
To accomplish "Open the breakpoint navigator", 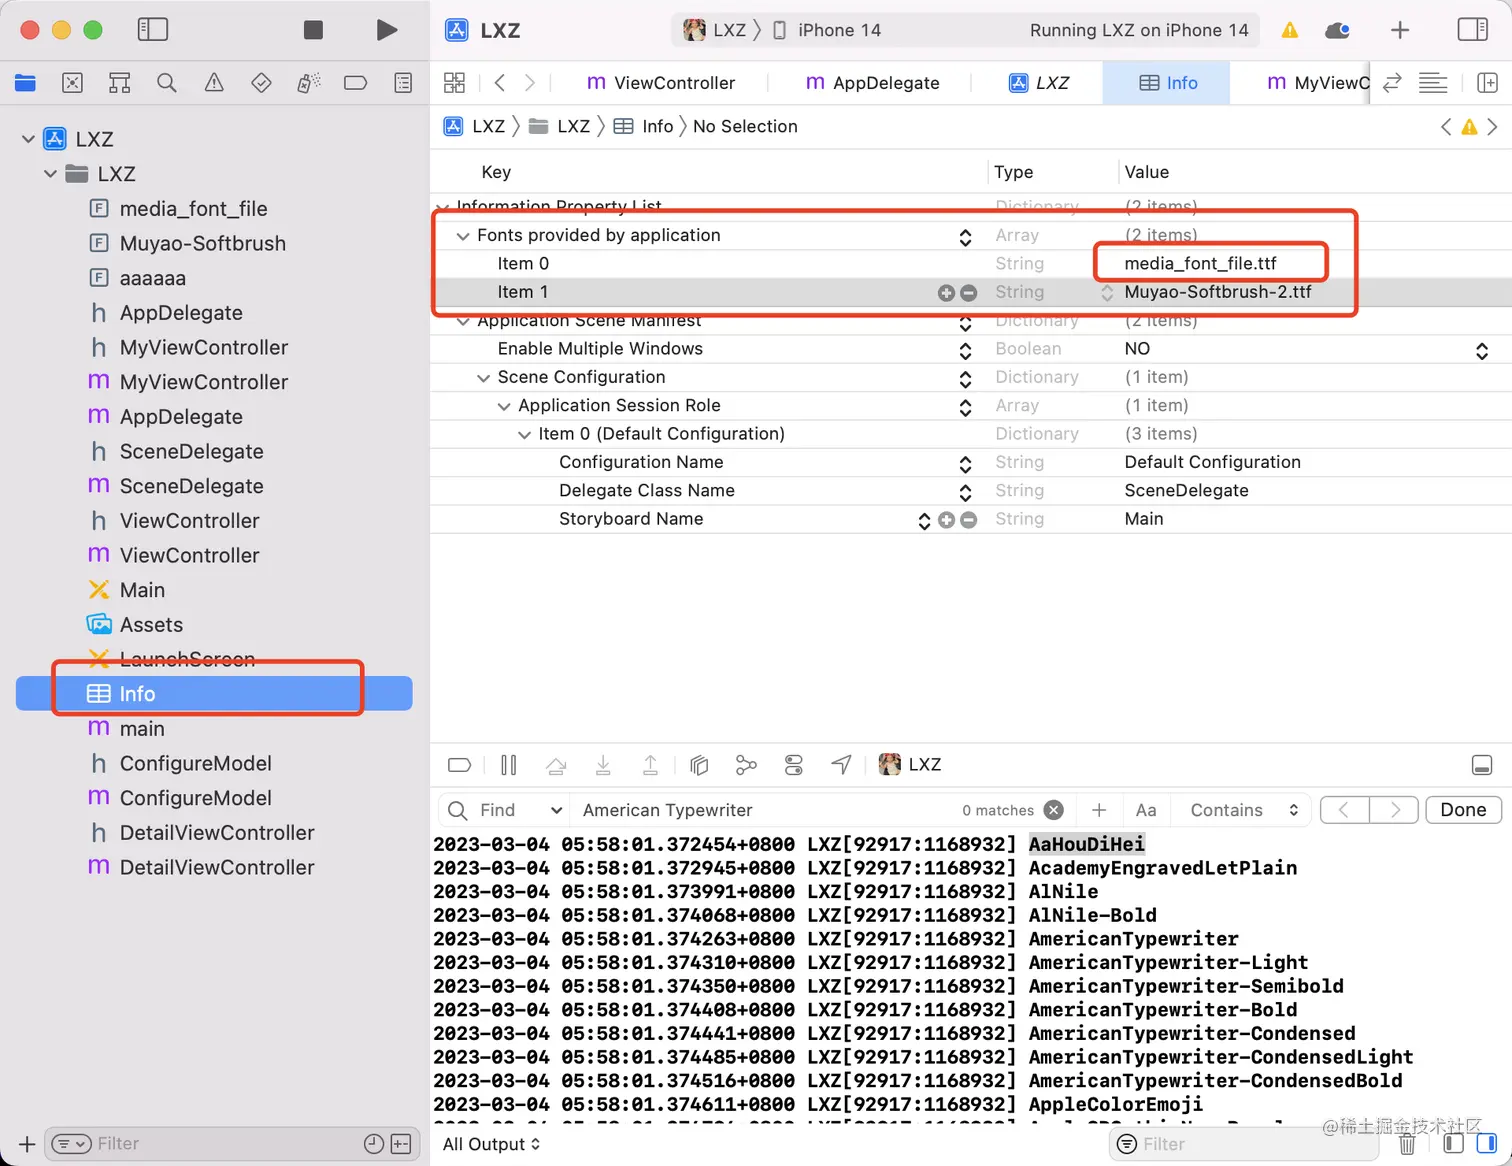I will 355,83.
